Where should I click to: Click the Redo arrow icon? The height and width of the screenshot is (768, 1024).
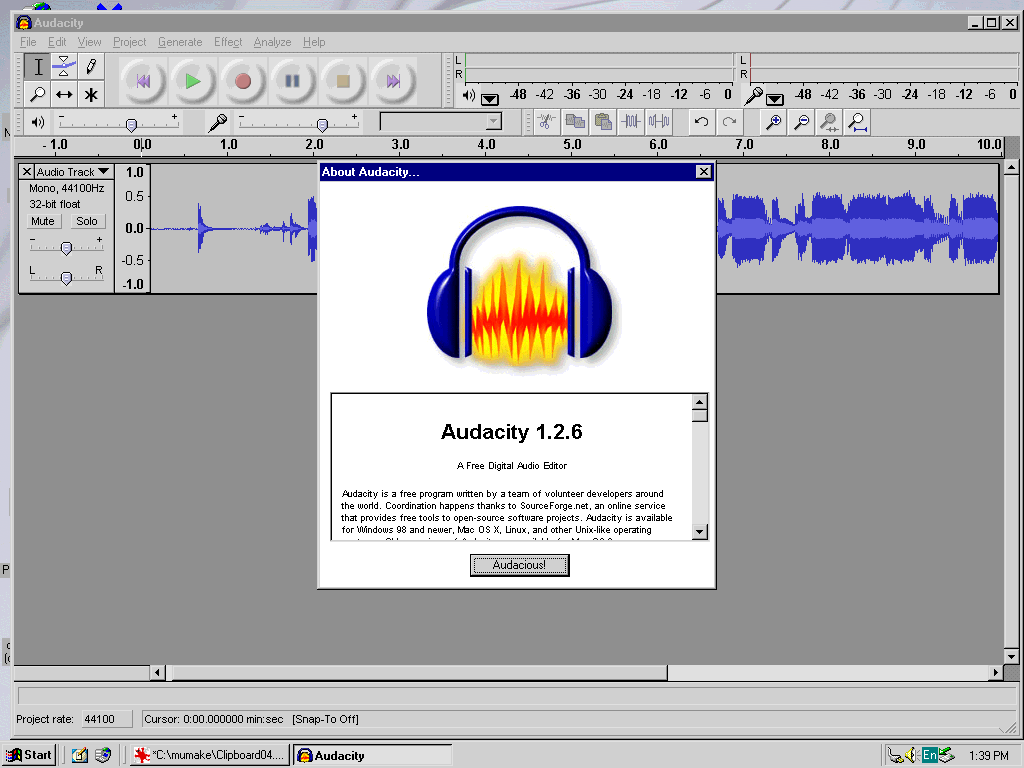729,121
